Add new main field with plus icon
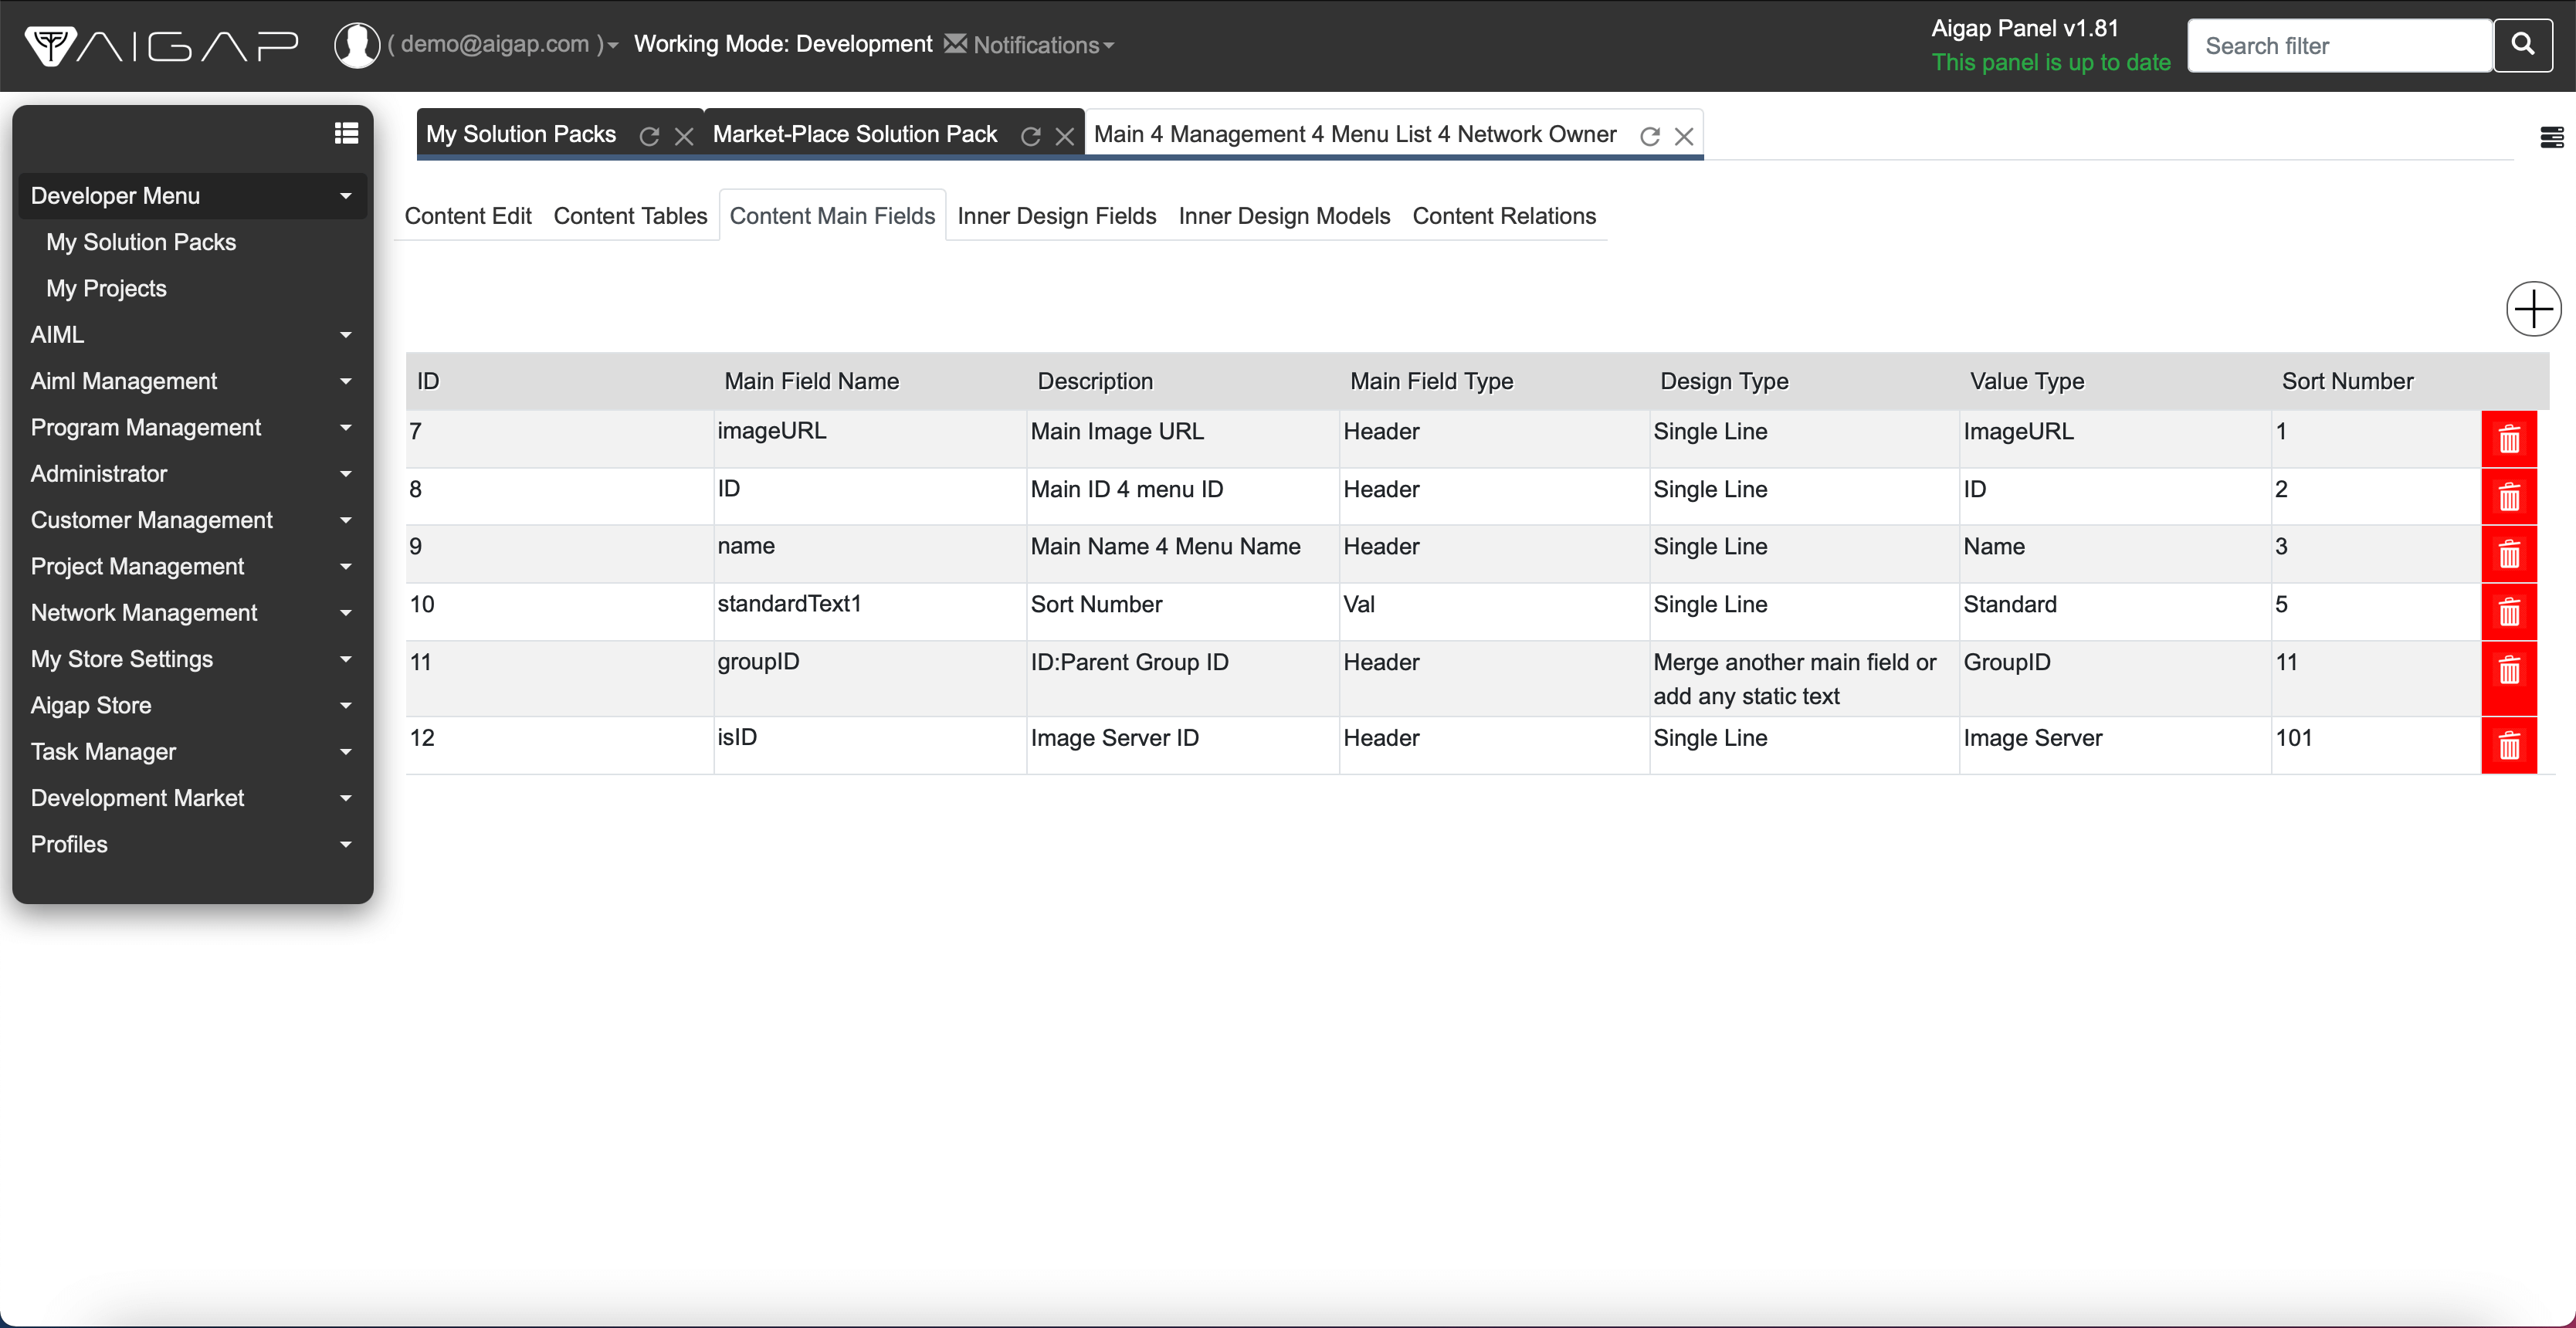 2533,309
